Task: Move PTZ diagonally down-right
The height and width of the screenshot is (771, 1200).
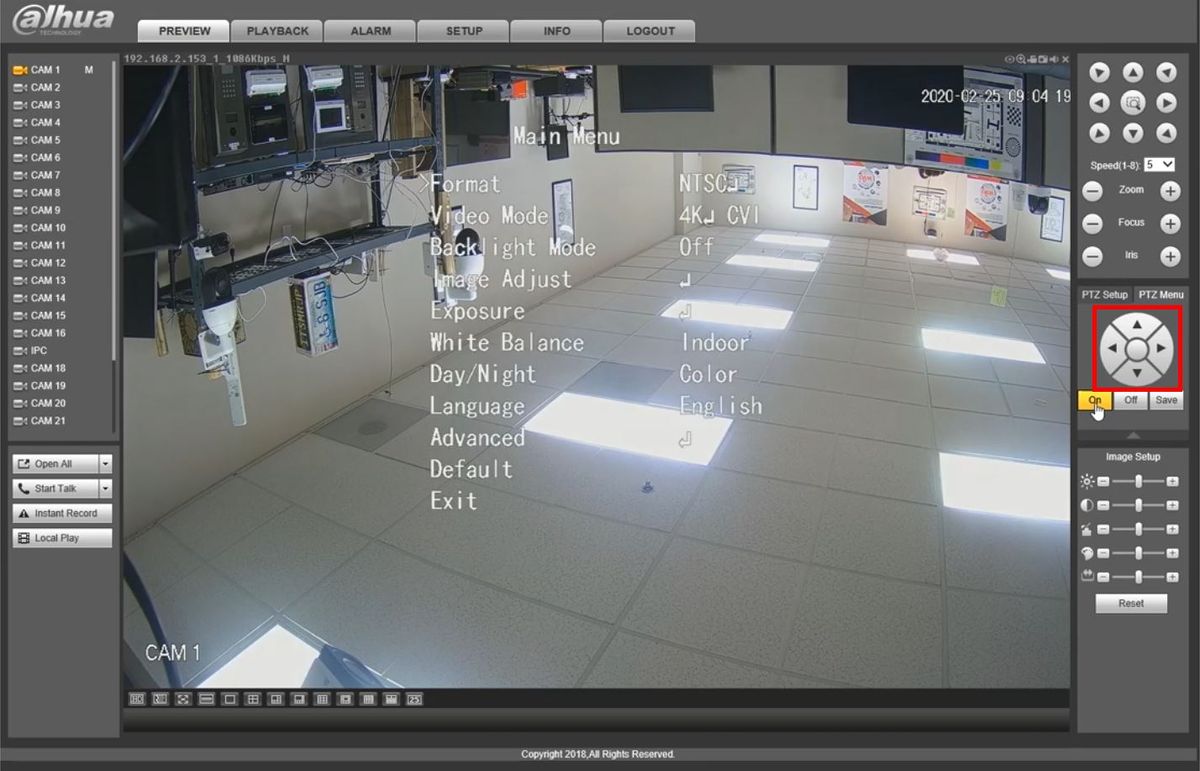Action: tap(1166, 132)
